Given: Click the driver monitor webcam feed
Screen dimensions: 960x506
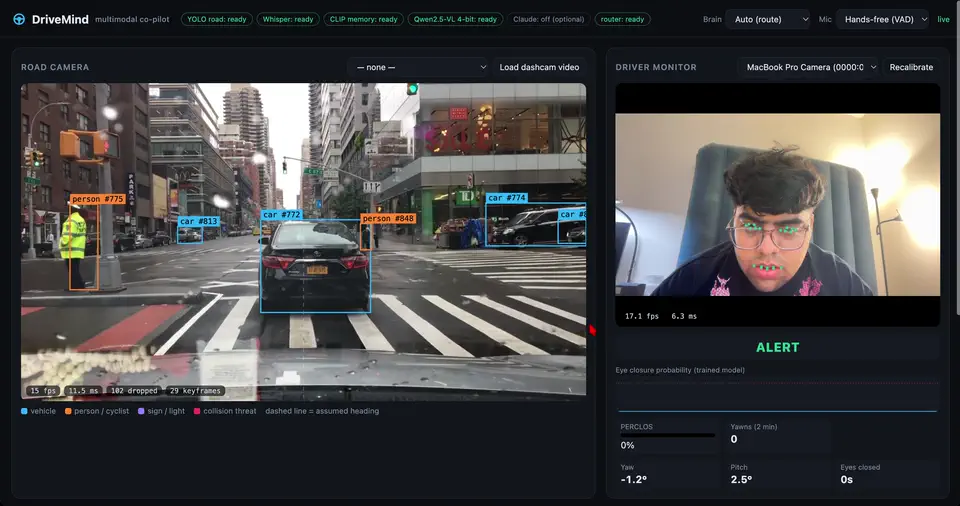Looking at the screenshot, I should [x=778, y=205].
